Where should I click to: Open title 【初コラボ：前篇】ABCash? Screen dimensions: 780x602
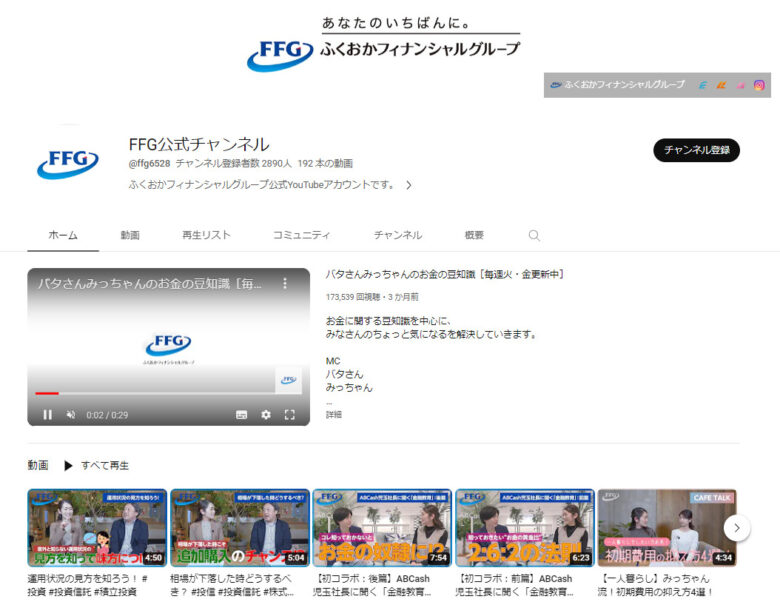[515, 585]
